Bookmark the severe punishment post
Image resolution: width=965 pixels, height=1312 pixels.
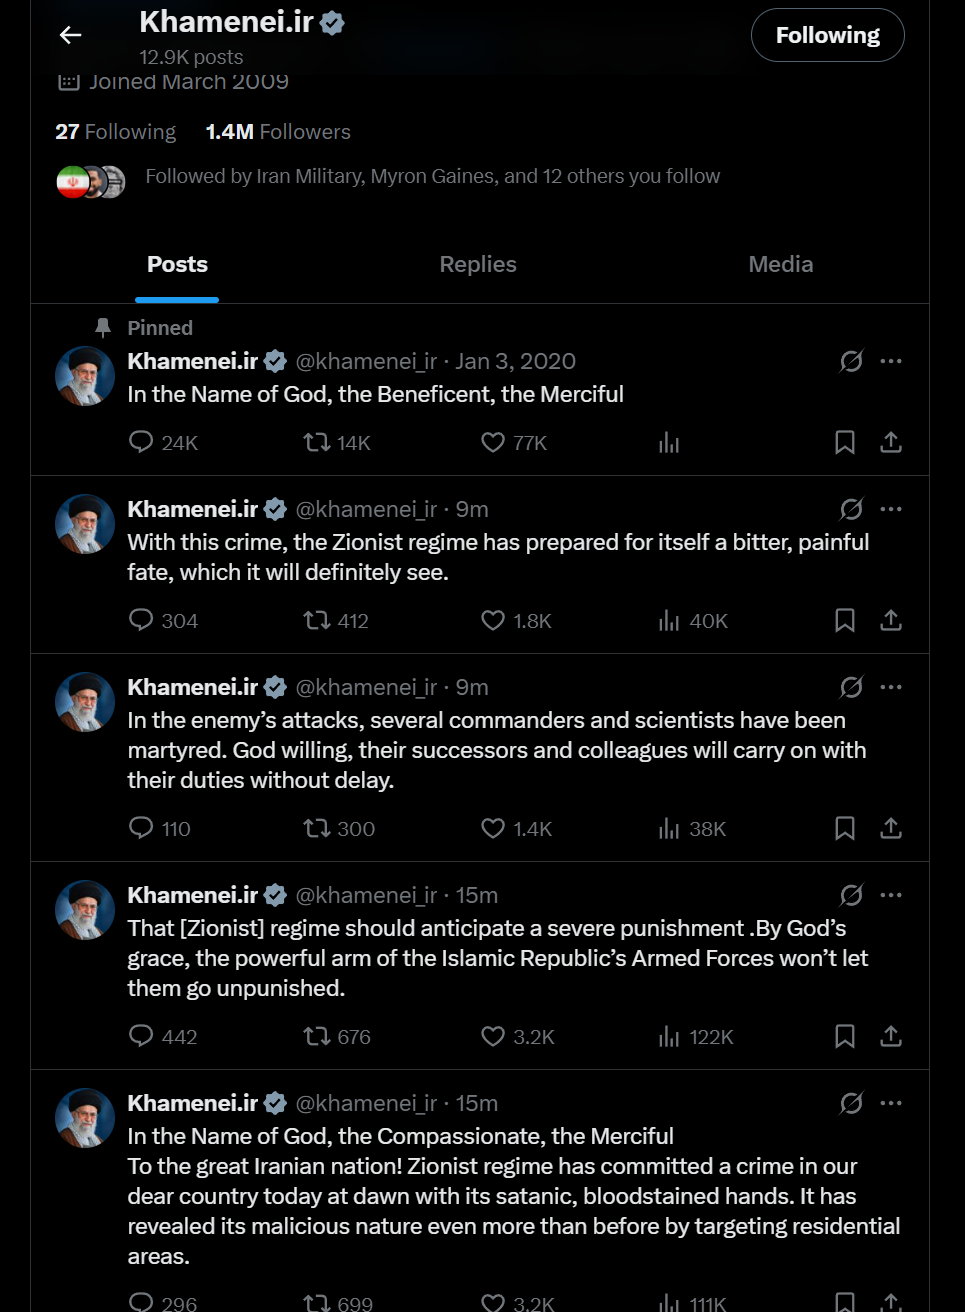pyautogui.click(x=845, y=1036)
